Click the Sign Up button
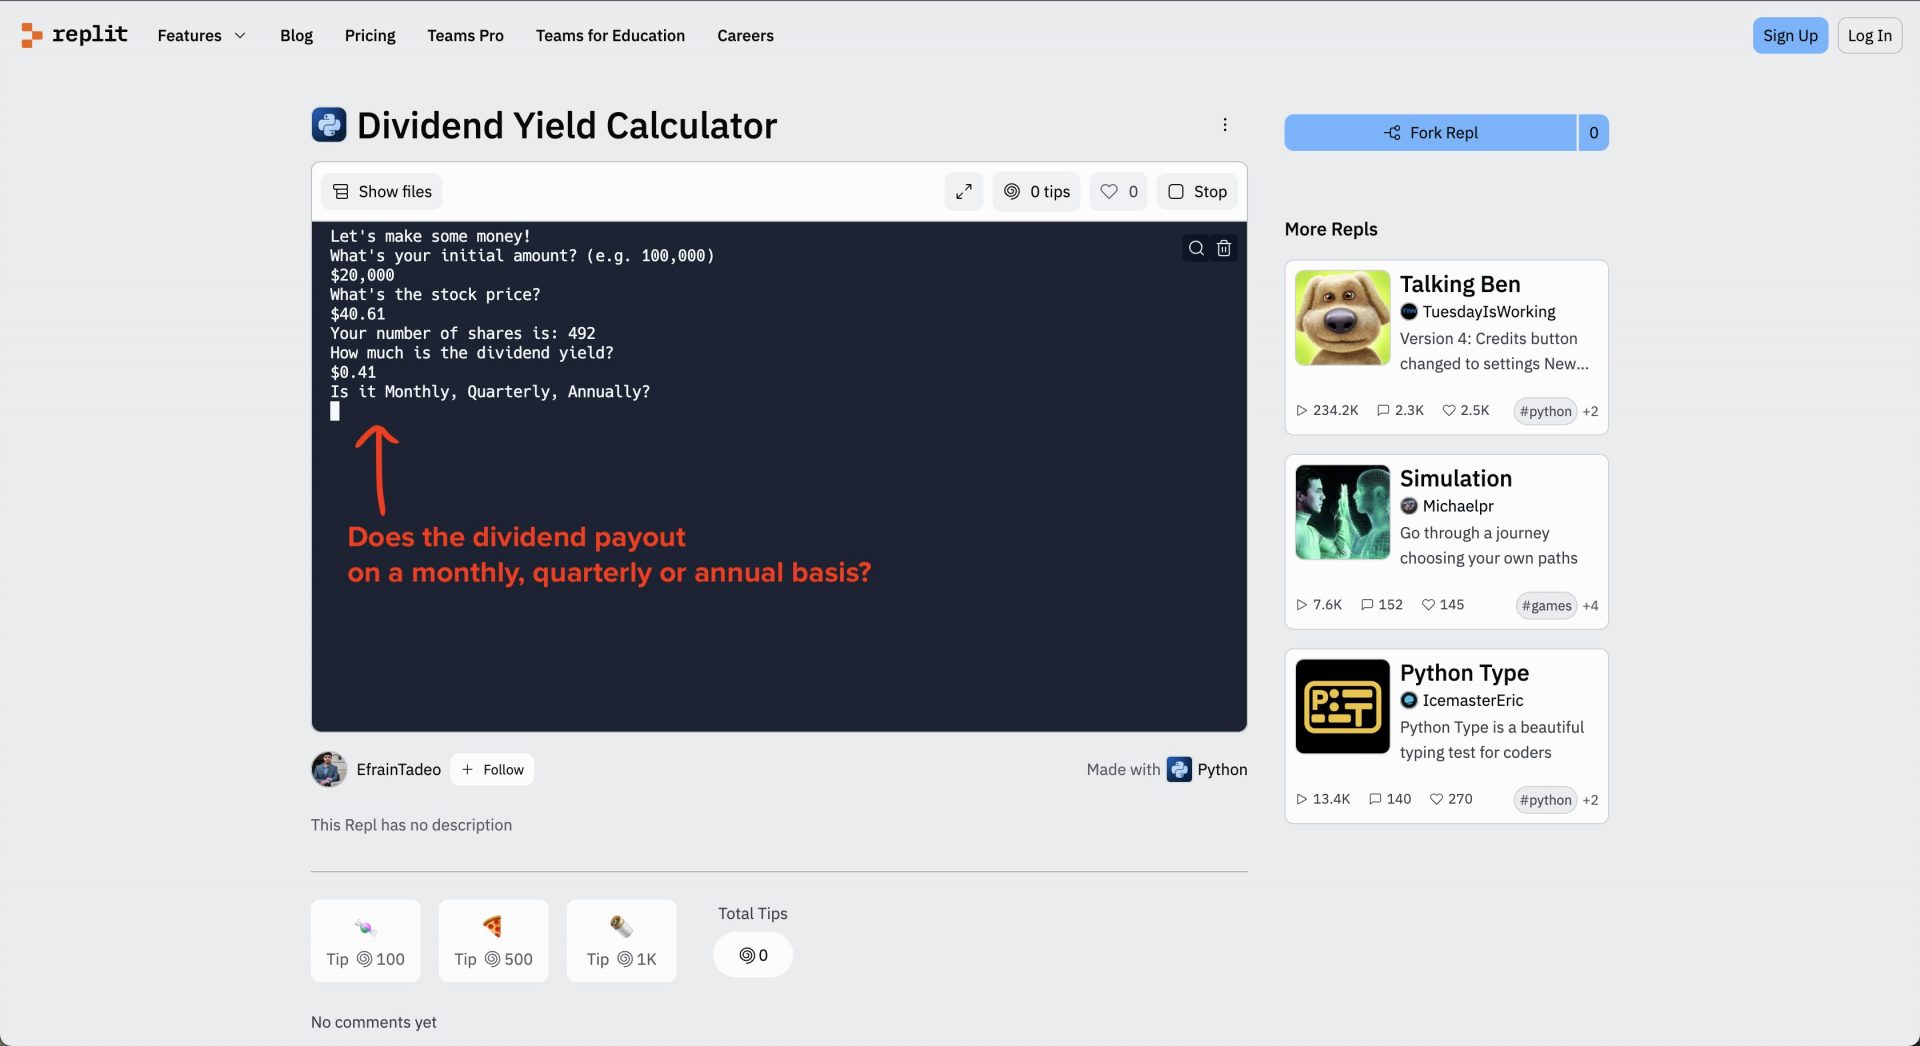Viewport: 1920px width, 1046px height. [x=1790, y=35]
